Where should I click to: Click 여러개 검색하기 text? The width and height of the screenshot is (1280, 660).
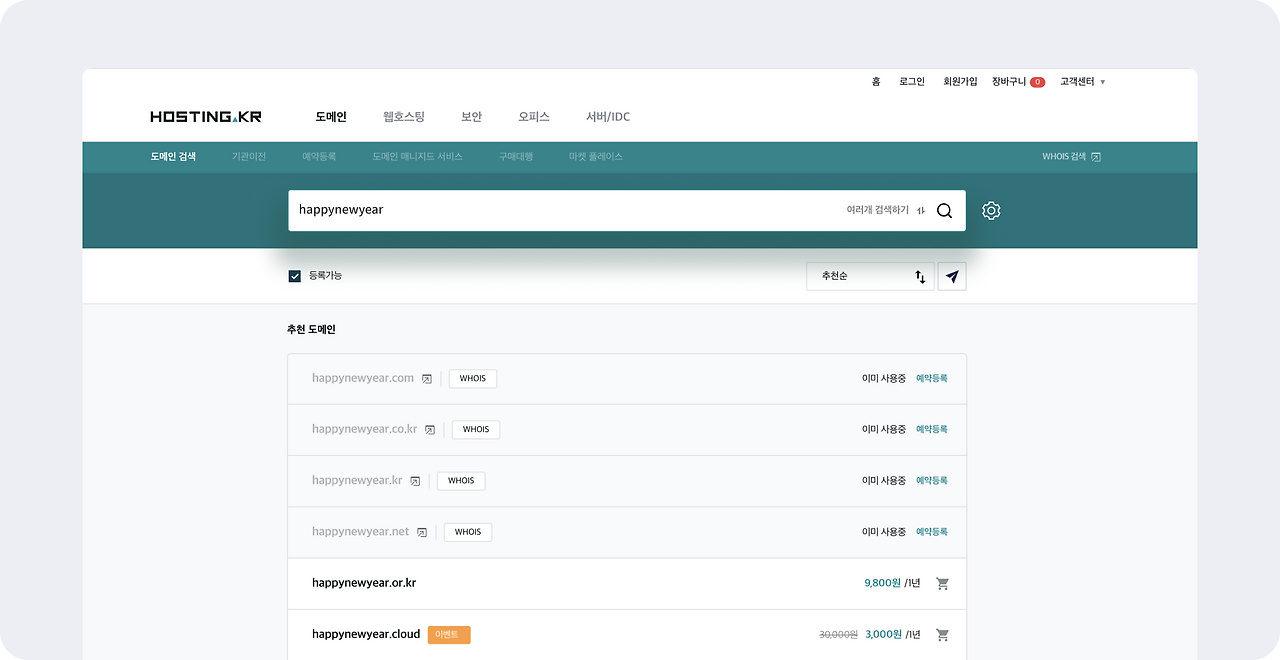click(878, 211)
